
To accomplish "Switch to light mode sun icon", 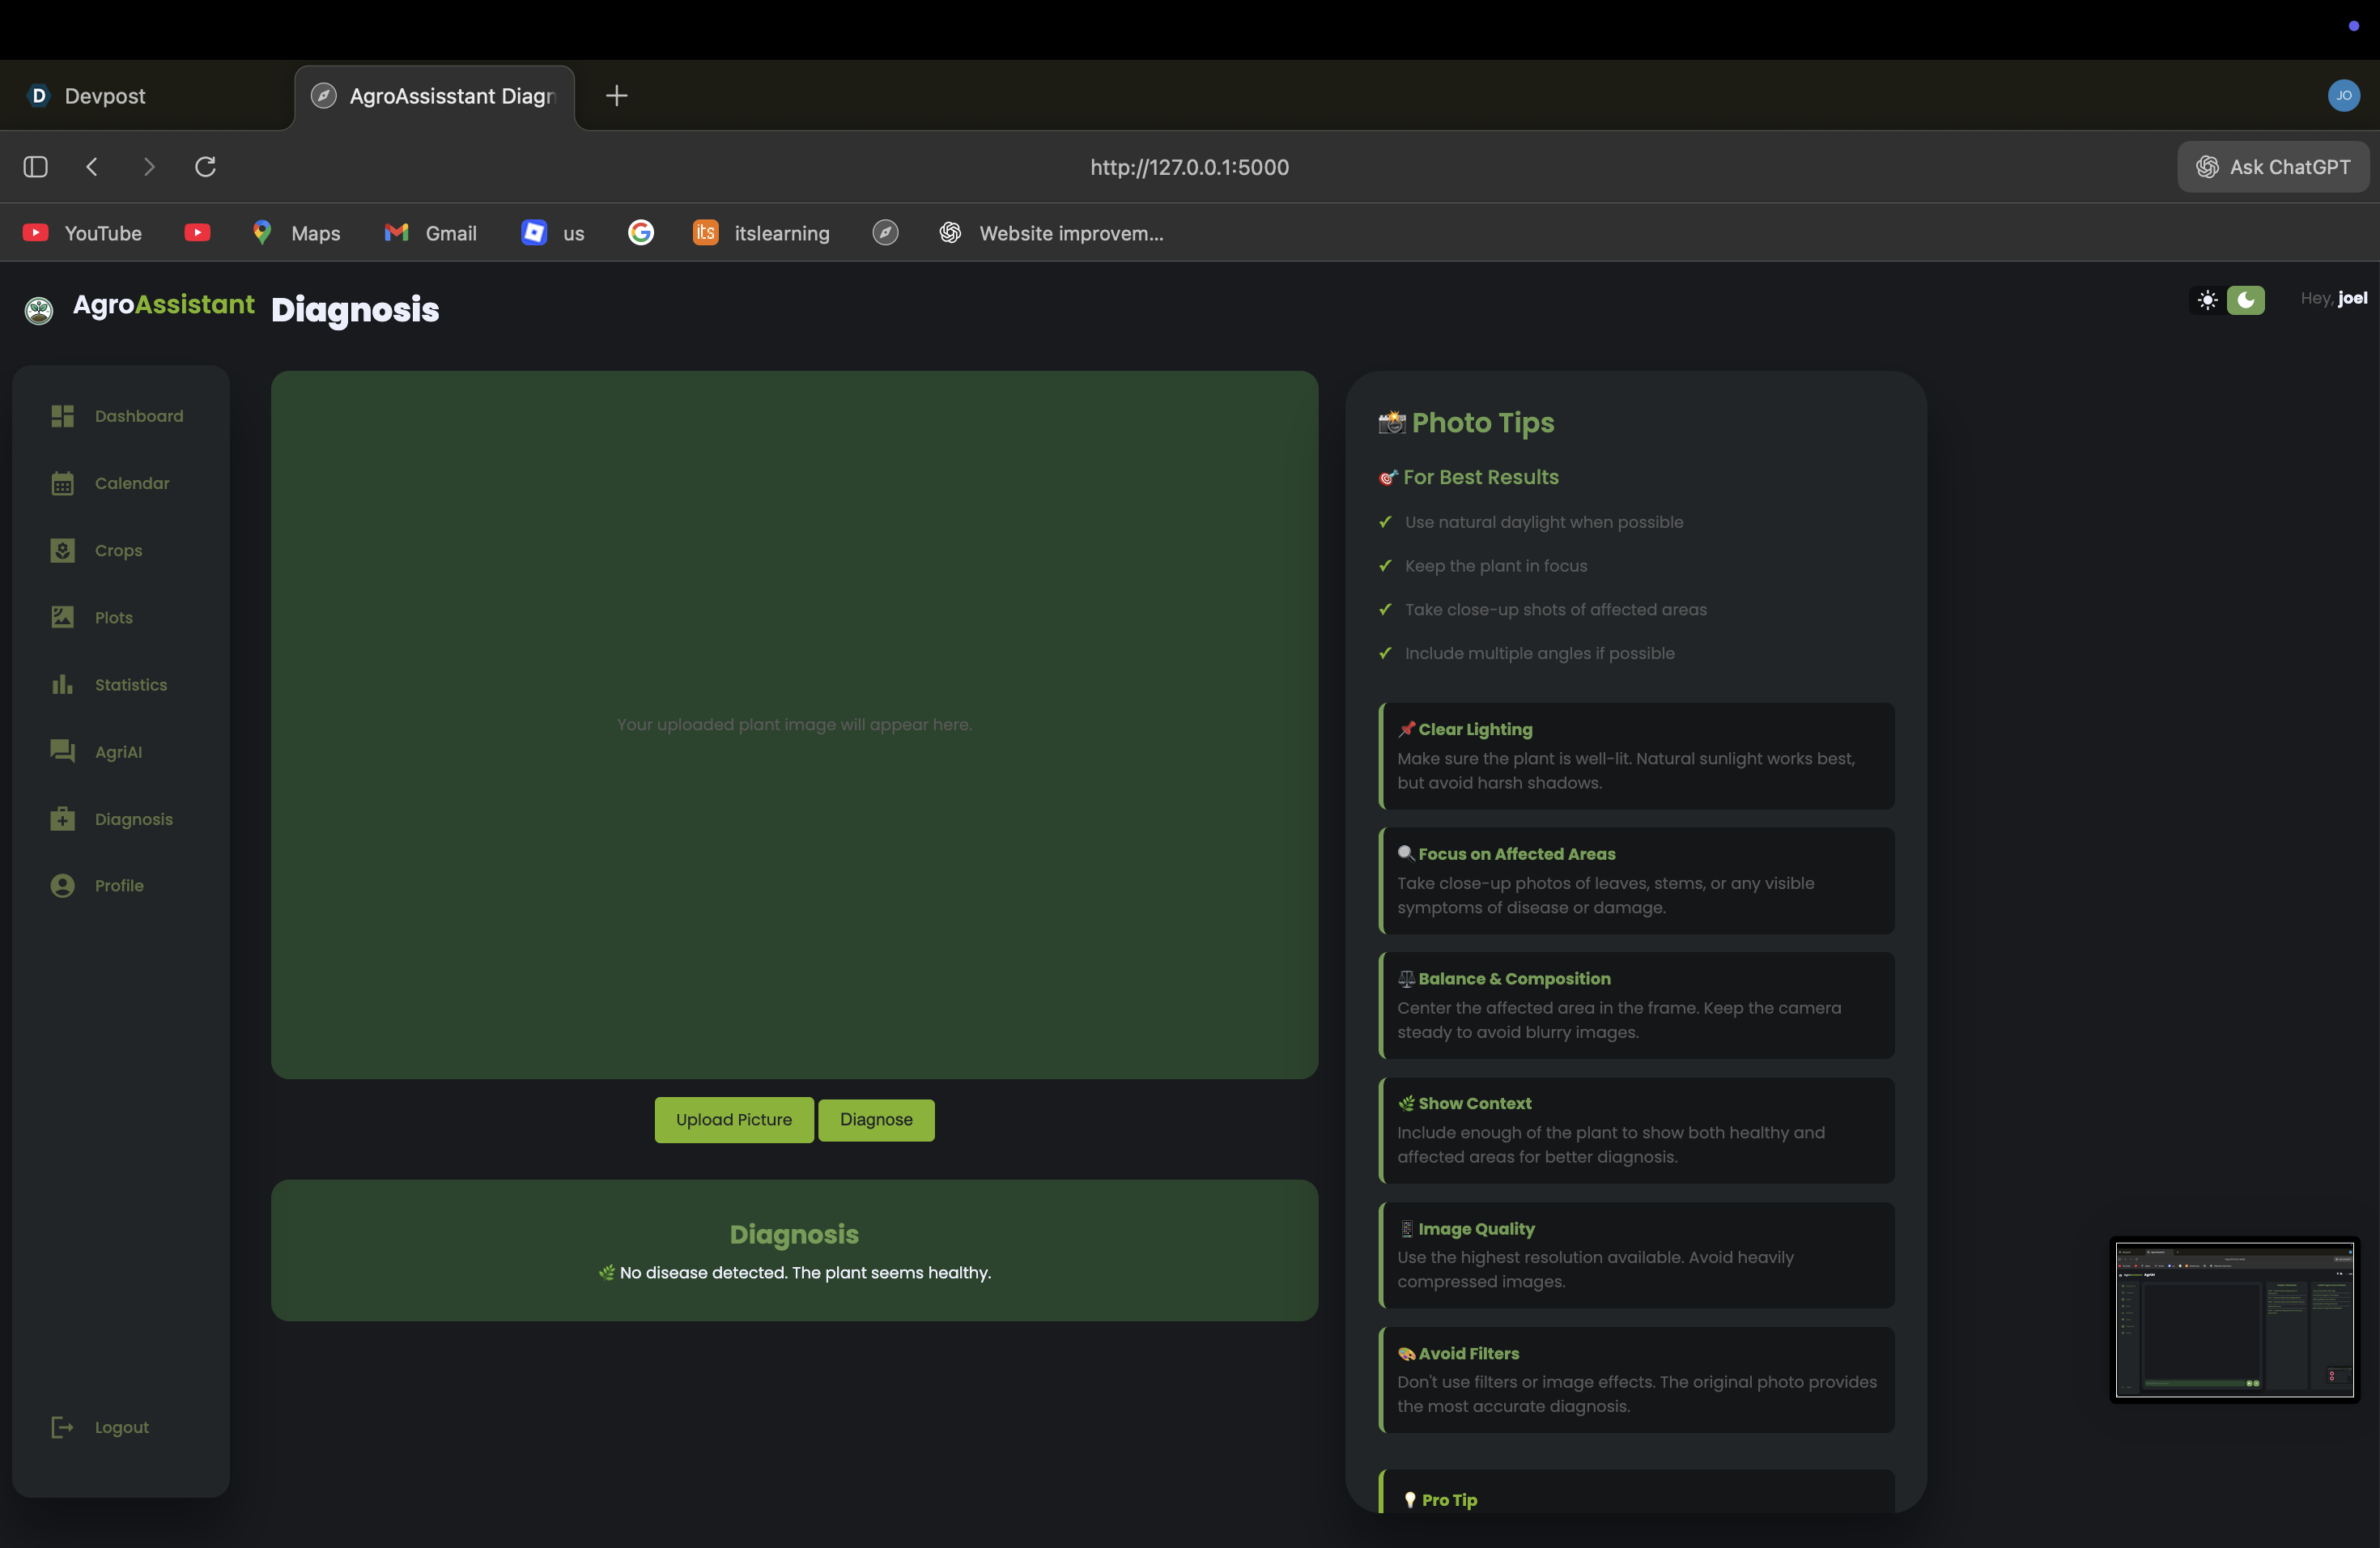I will (x=2207, y=300).
